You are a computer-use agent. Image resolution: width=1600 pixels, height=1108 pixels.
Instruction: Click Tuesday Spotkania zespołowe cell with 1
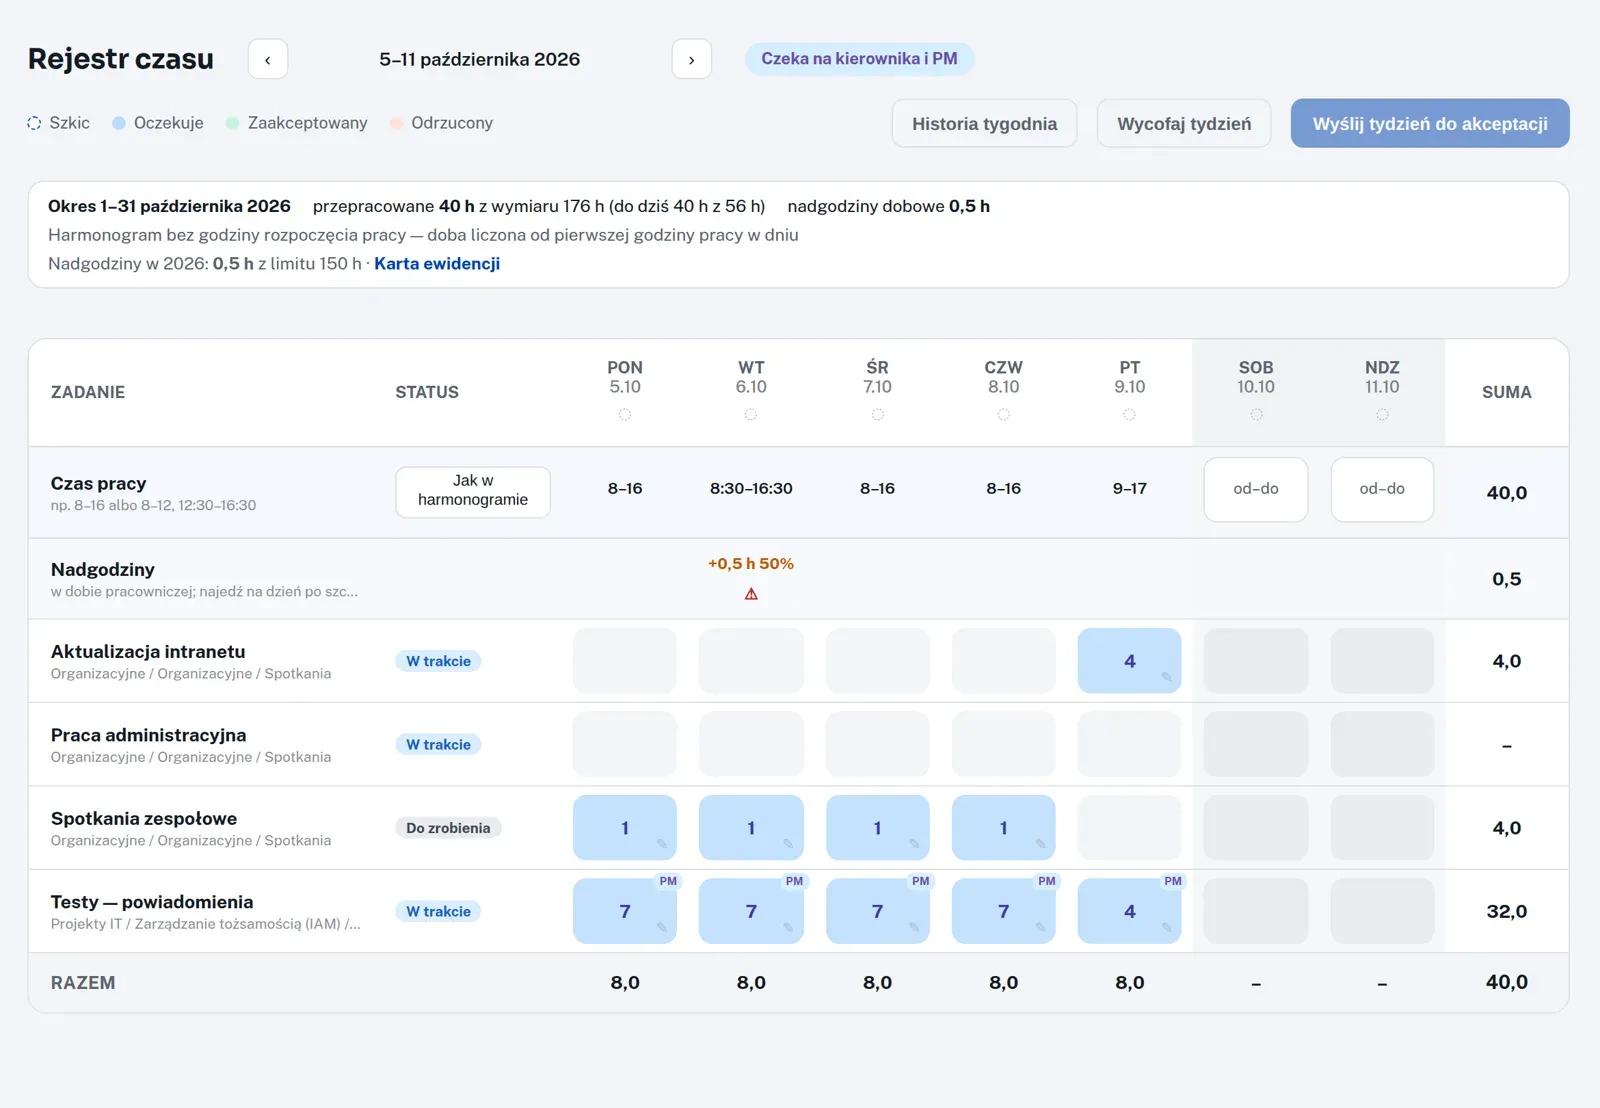751,828
